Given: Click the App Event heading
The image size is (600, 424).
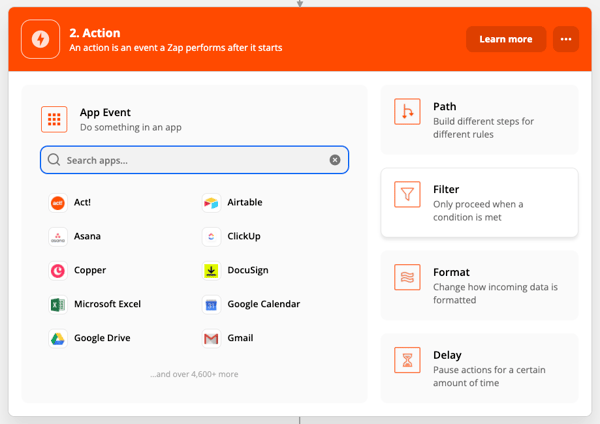Looking at the screenshot, I should pyautogui.click(x=105, y=113).
